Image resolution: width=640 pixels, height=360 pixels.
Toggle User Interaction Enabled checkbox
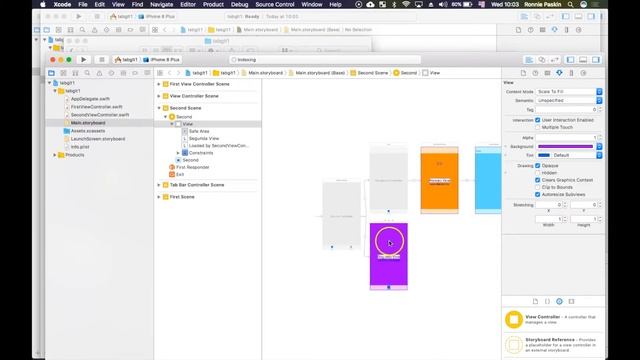(538, 120)
